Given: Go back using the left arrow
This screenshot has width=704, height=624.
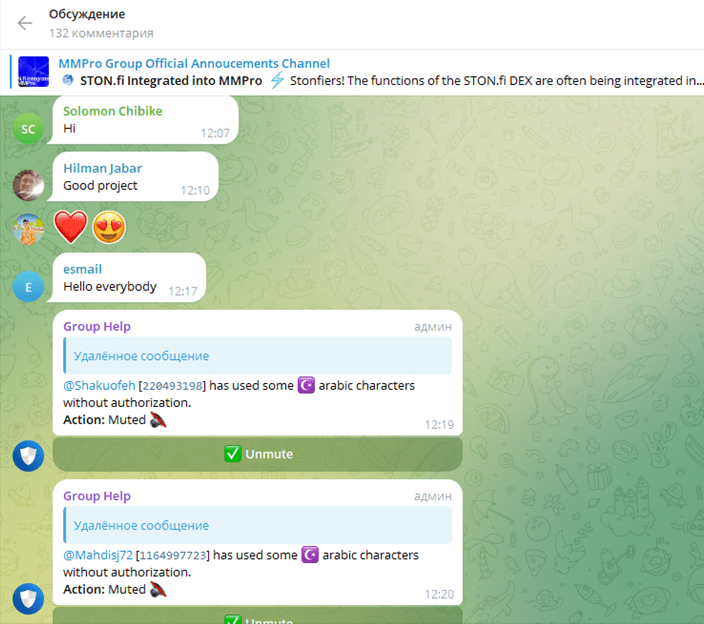Looking at the screenshot, I should pyautogui.click(x=25, y=23).
